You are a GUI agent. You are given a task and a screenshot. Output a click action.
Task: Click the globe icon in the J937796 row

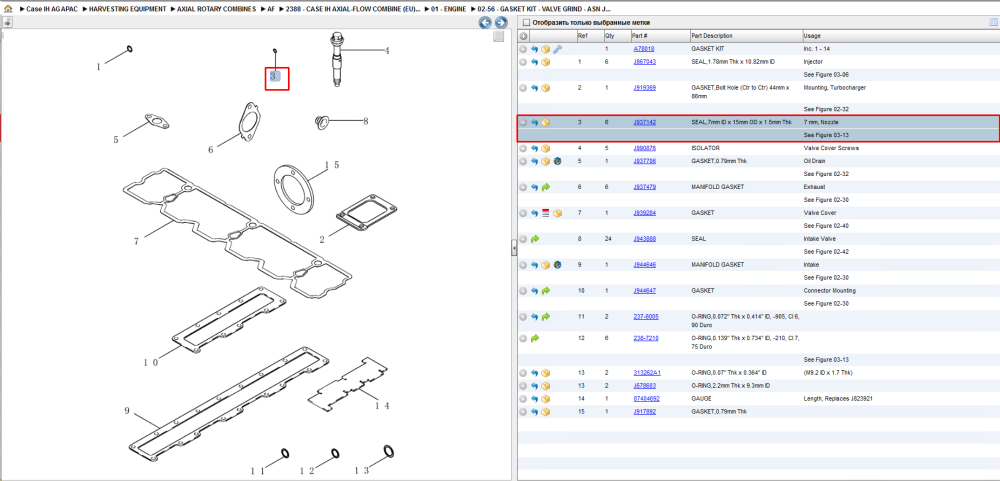click(x=557, y=161)
